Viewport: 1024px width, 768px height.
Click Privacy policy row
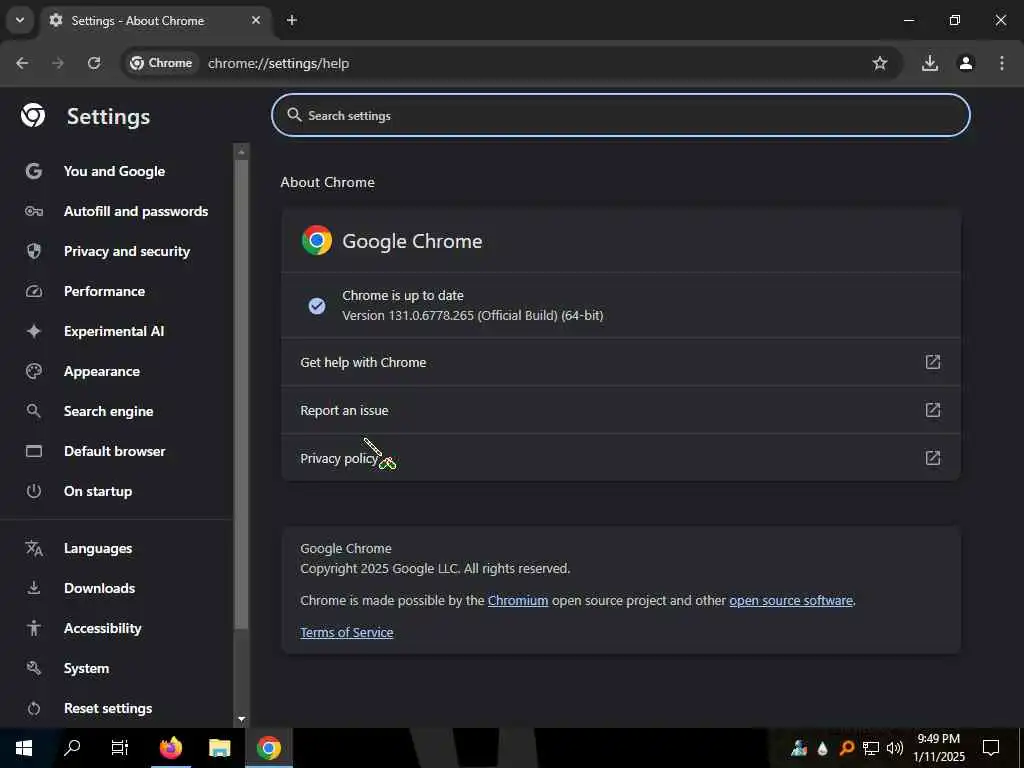620,458
